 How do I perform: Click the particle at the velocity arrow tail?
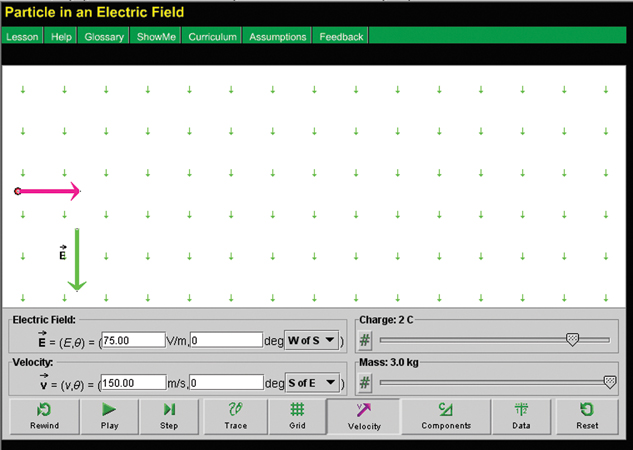pos(17,191)
